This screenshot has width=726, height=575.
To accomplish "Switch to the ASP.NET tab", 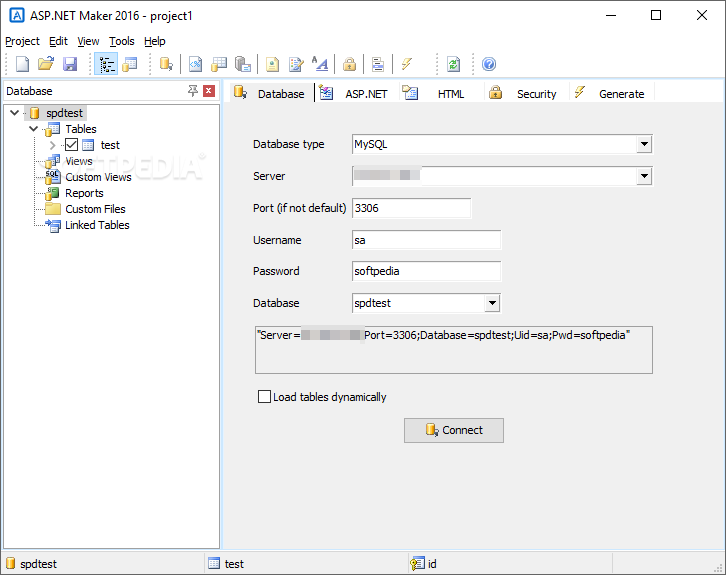I will coord(355,94).
